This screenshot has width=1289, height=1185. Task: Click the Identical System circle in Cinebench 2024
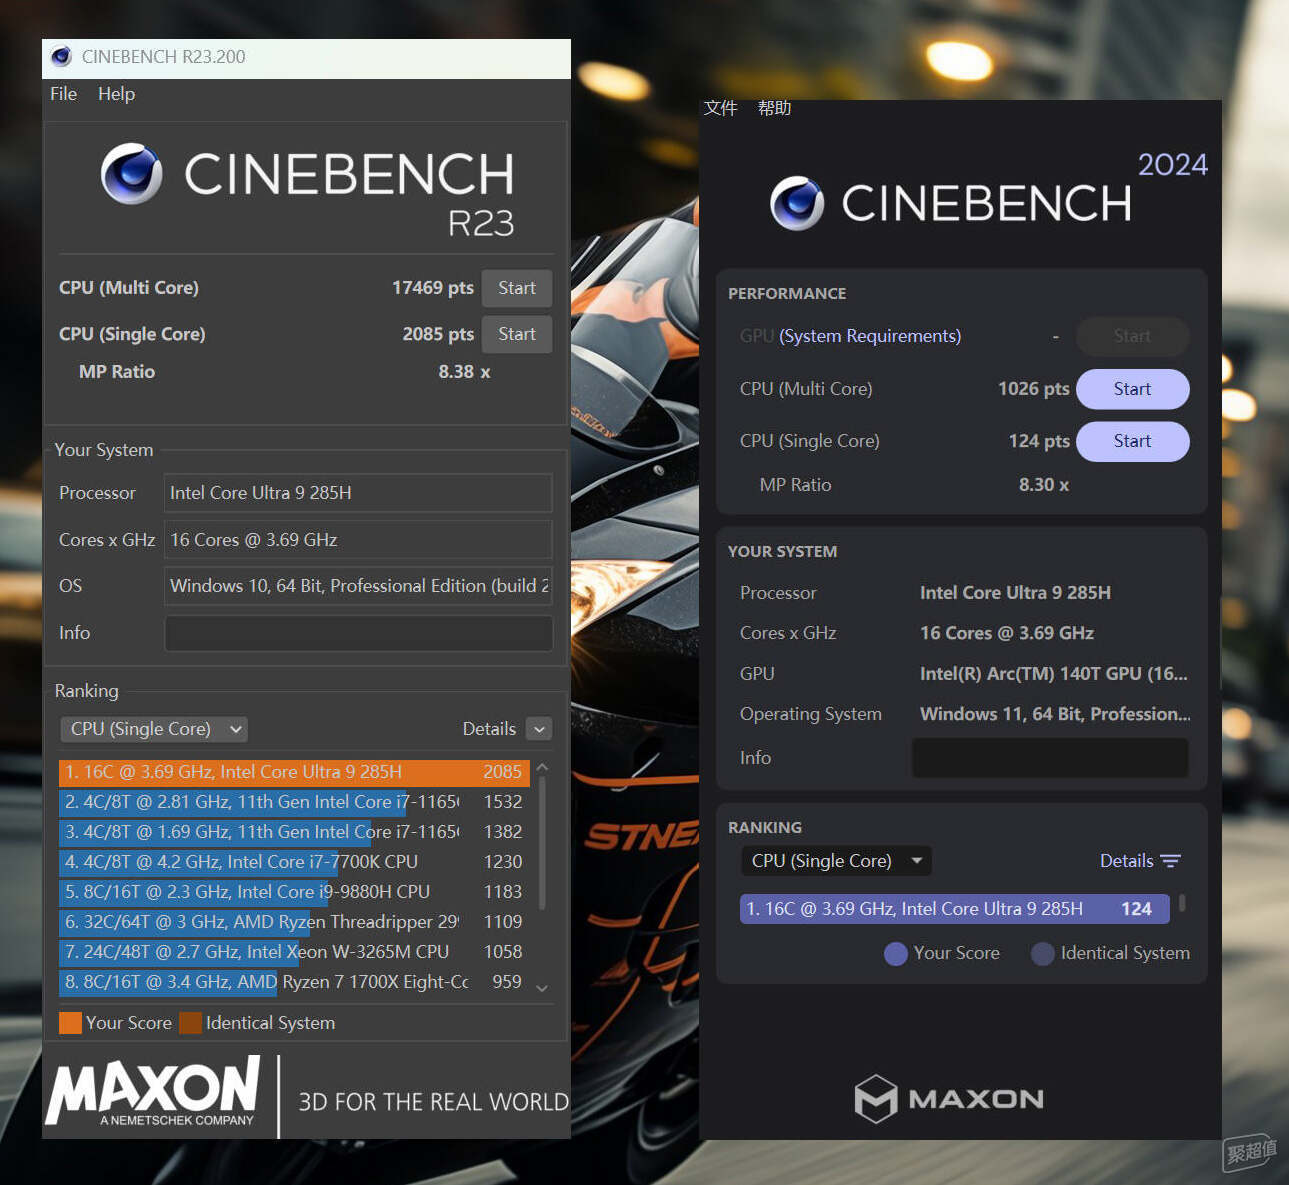[1043, 954]
